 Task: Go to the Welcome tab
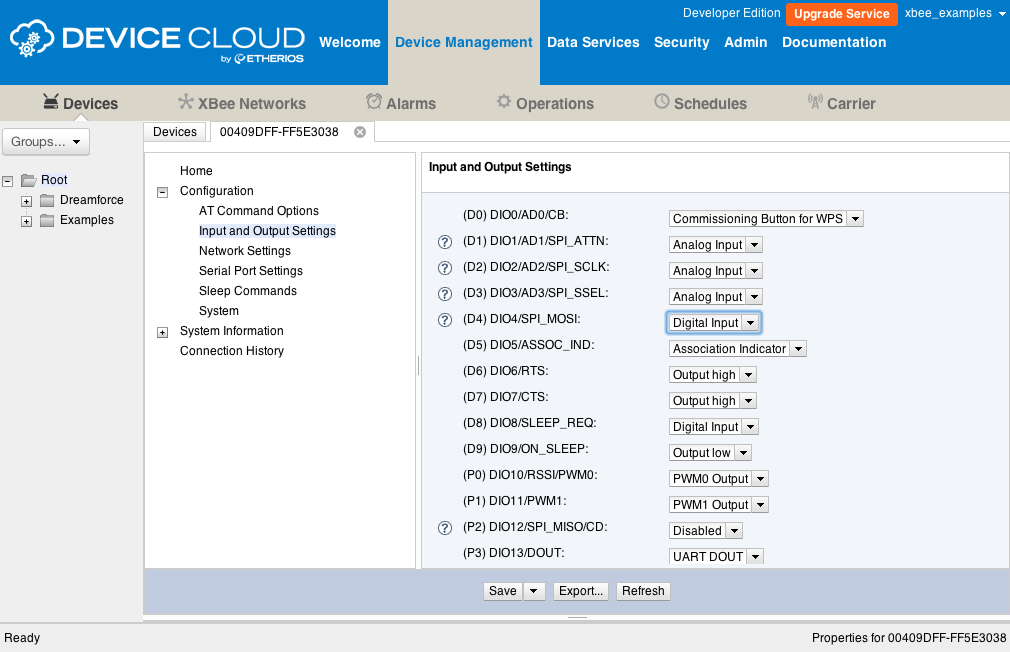click(350, 43)
